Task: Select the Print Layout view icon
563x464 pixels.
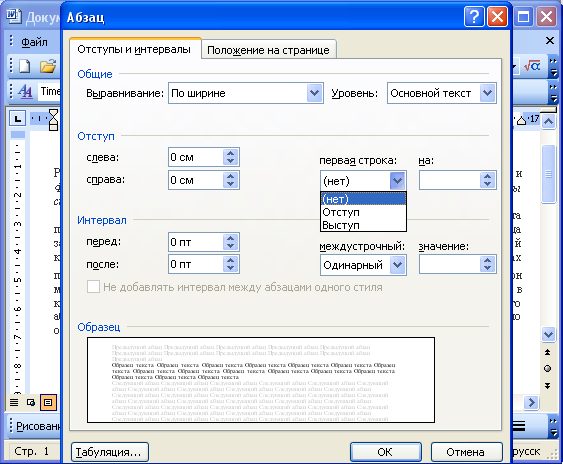Action: pos(48,403)
